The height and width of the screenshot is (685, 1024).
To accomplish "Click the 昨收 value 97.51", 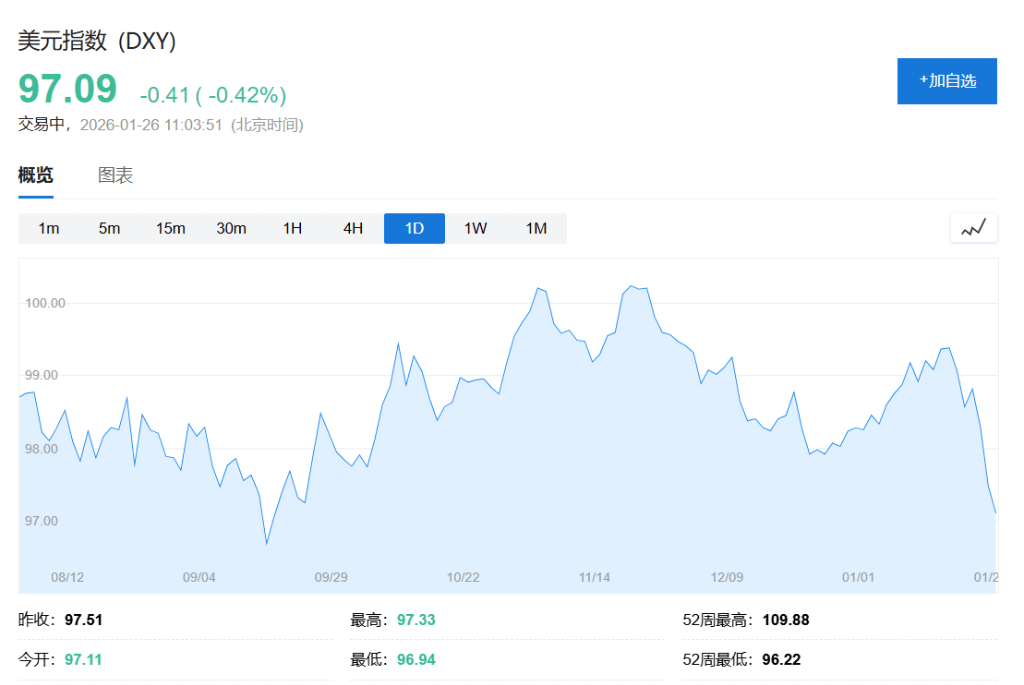I will (84, 620).
